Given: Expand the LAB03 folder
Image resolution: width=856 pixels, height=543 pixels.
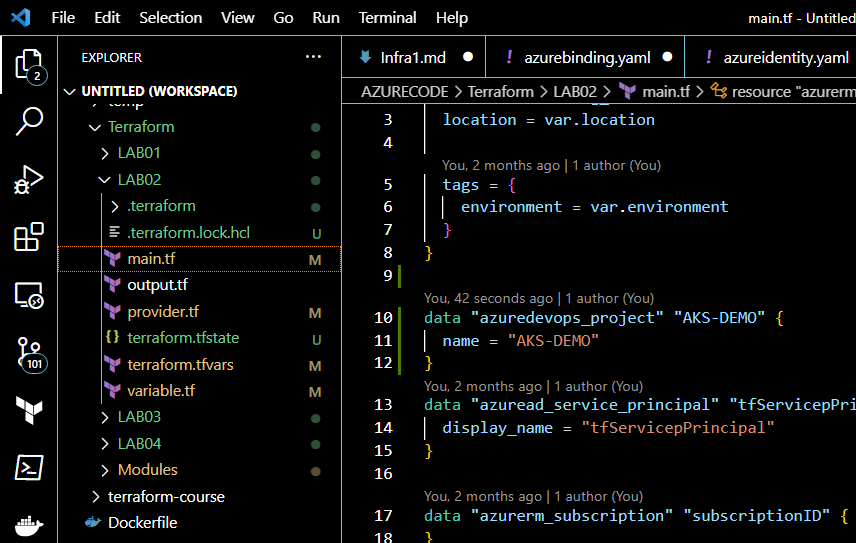Looking at the screenshot, I should click(105, 417).
